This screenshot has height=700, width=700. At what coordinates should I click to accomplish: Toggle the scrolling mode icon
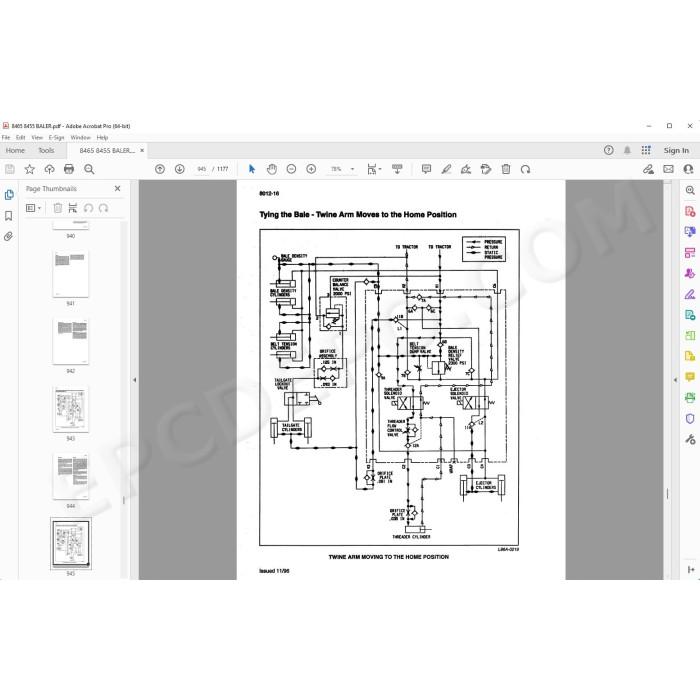click(397, 169)
